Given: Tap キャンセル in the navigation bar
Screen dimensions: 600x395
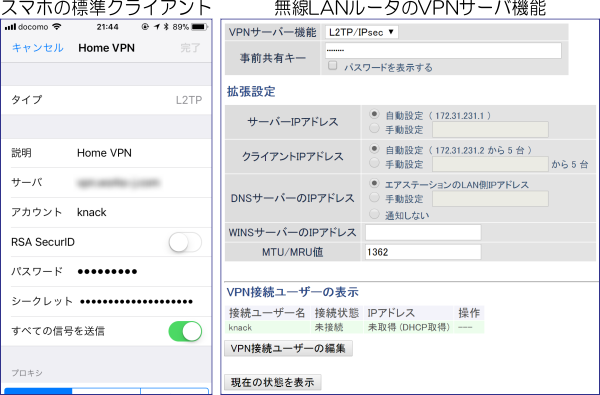Looking at the screenshot, I should tap(38, 48).
